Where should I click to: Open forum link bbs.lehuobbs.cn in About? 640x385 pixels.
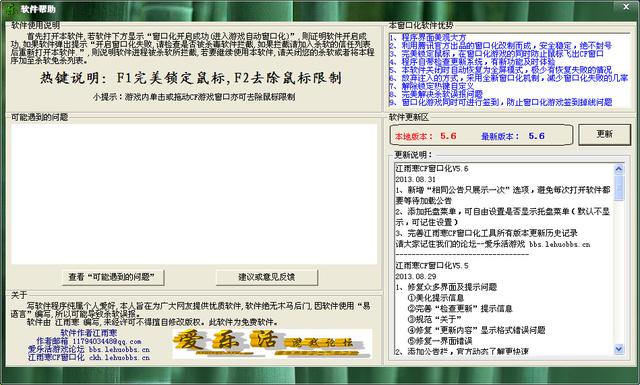click(x=119, y=350)
